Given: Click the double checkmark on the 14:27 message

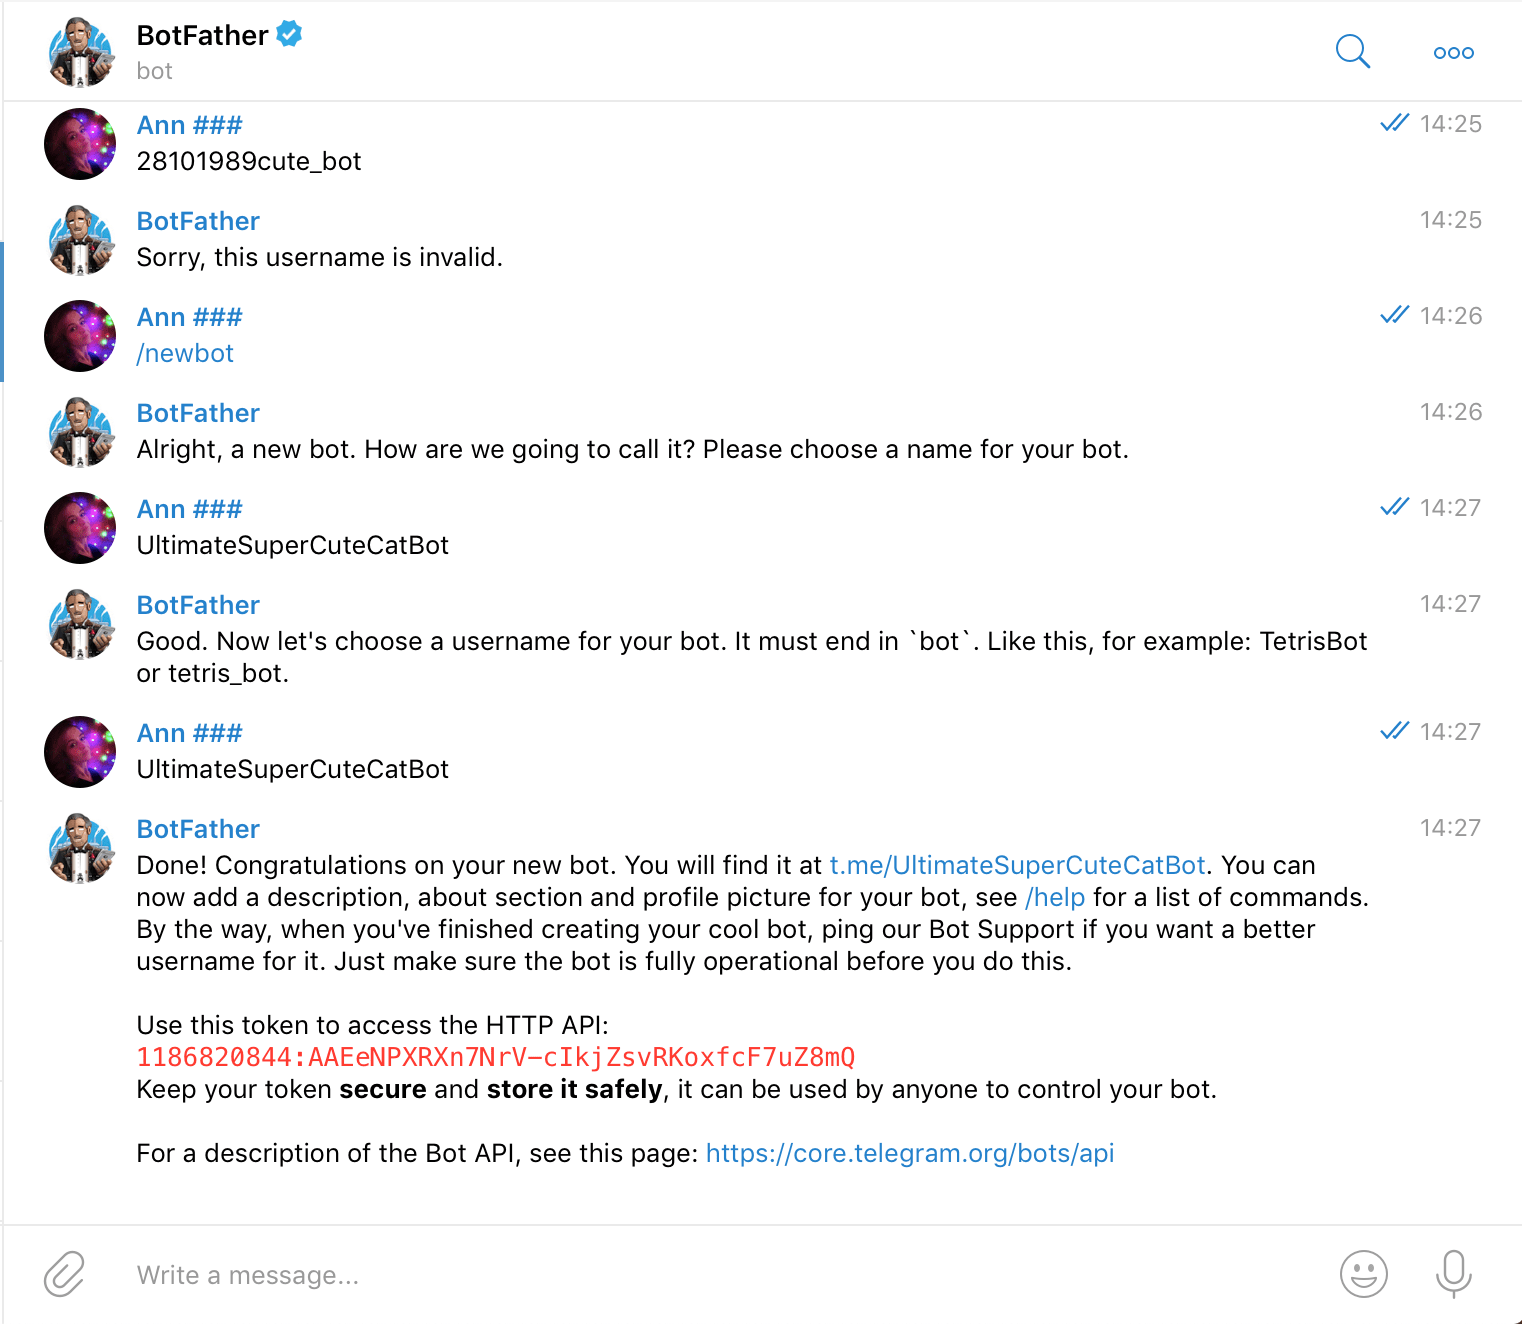Looking at the screenshot, I should (1393, 731).
